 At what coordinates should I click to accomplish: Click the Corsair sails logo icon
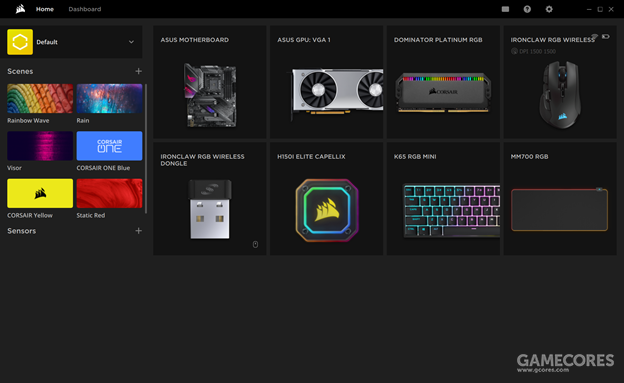tap(20, 9)
